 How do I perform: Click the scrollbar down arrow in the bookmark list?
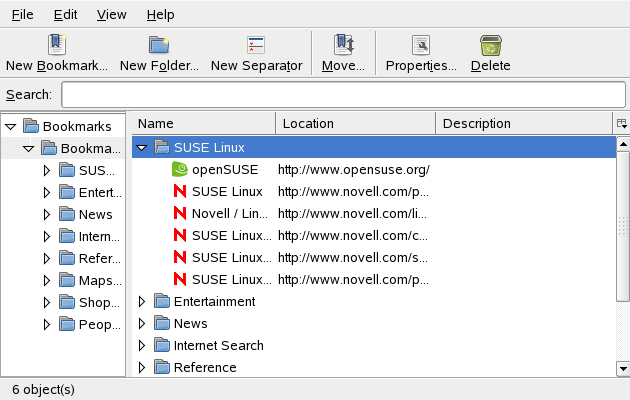tap(622, 368)
